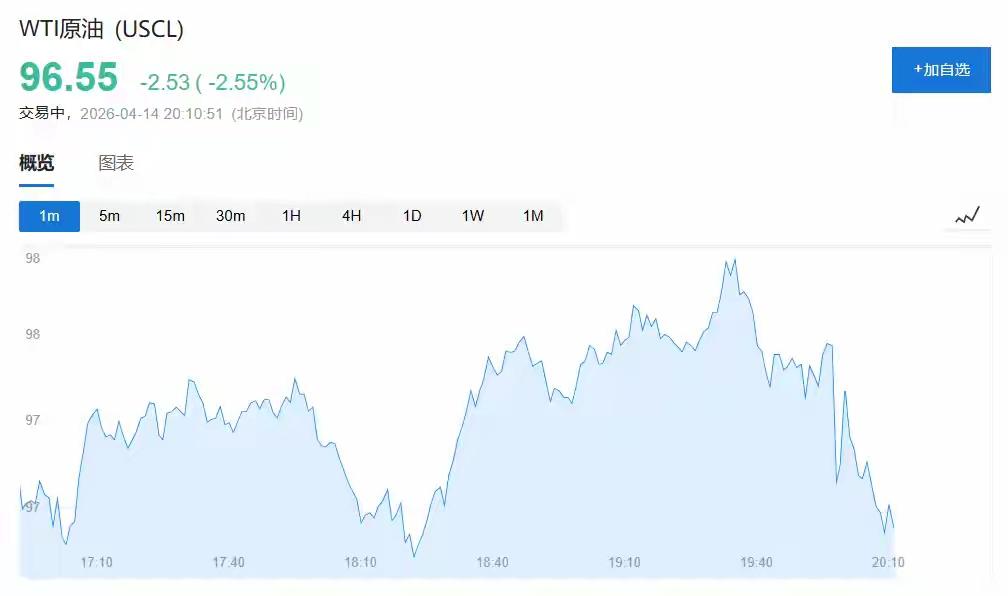Click the 加自选 add-to-watchlist button
The width and height of the screenshot is (1008, 596).
(941, 70)
